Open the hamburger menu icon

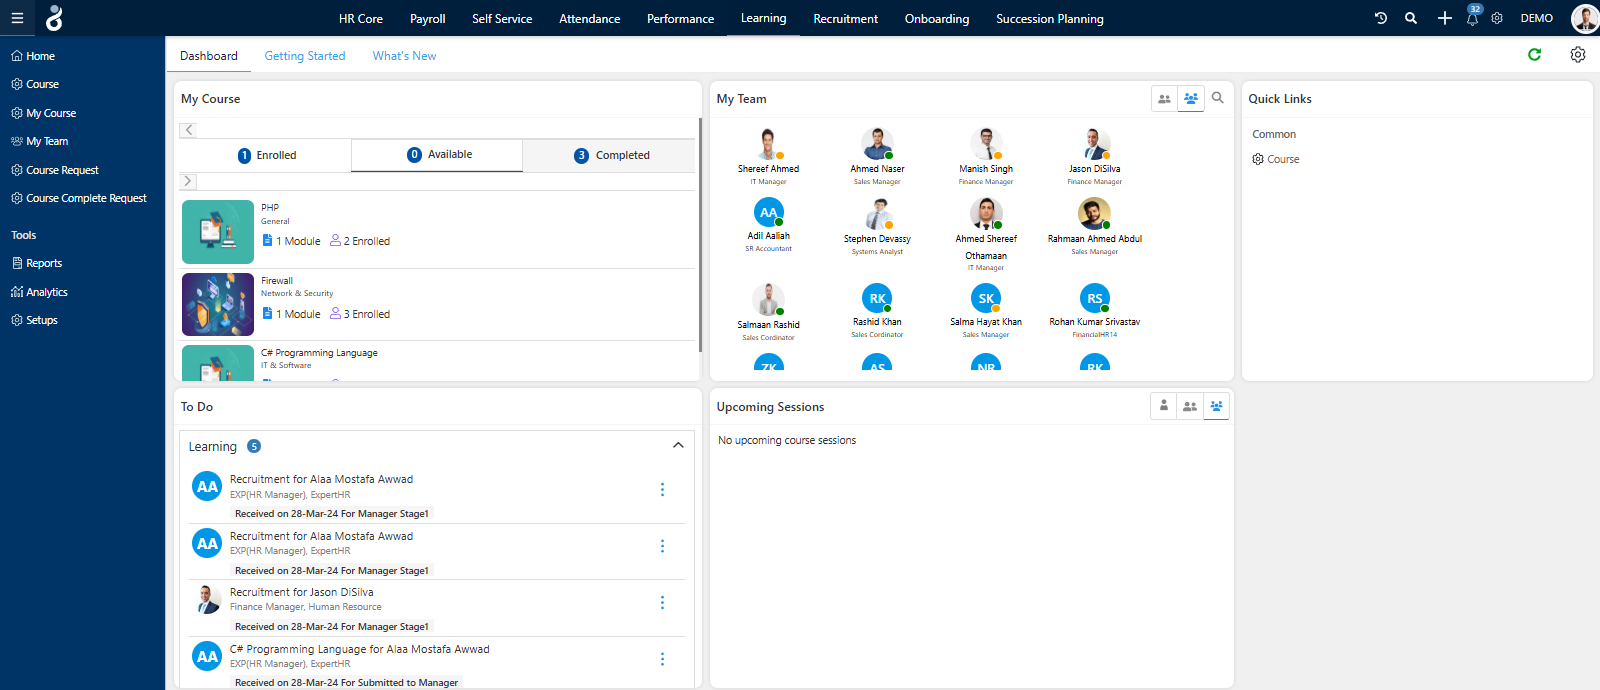pos(17,18)
